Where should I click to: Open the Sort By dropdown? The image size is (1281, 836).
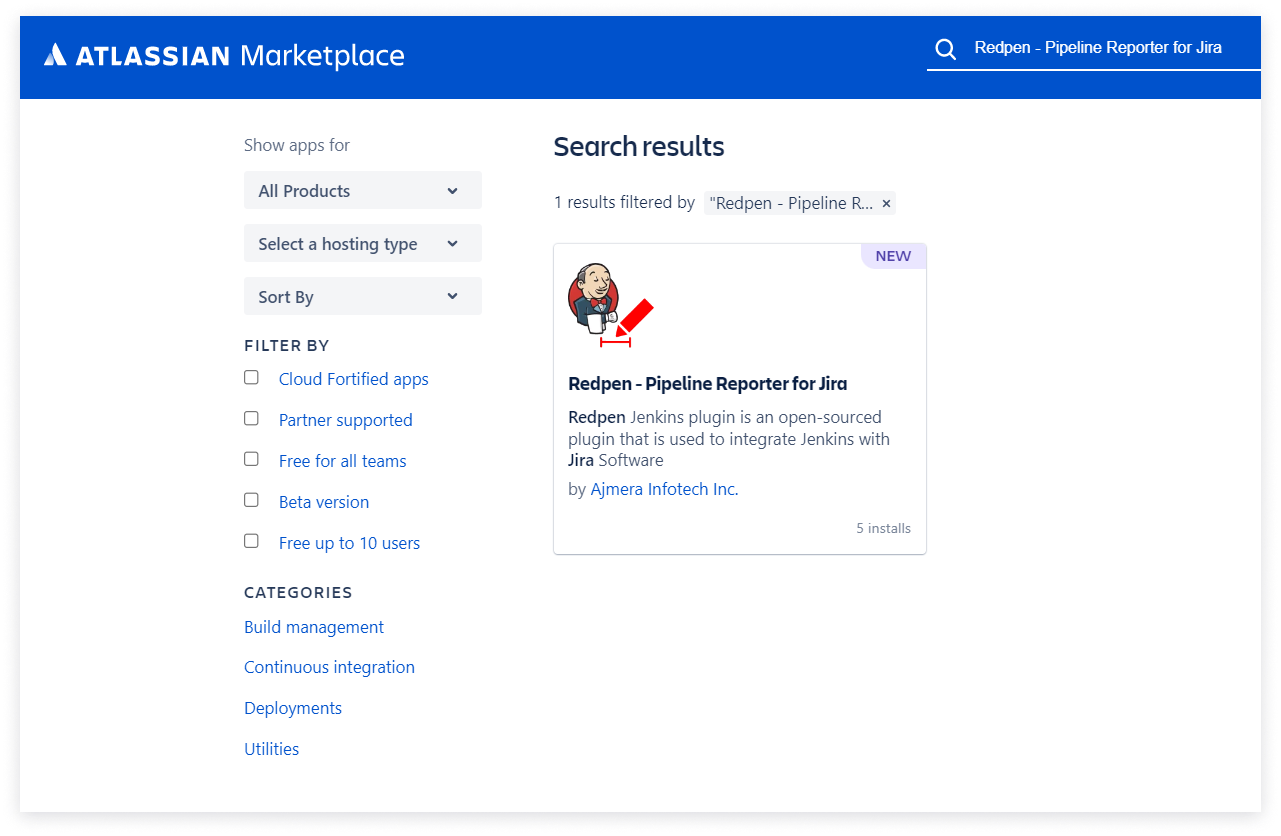click(363, 297)
